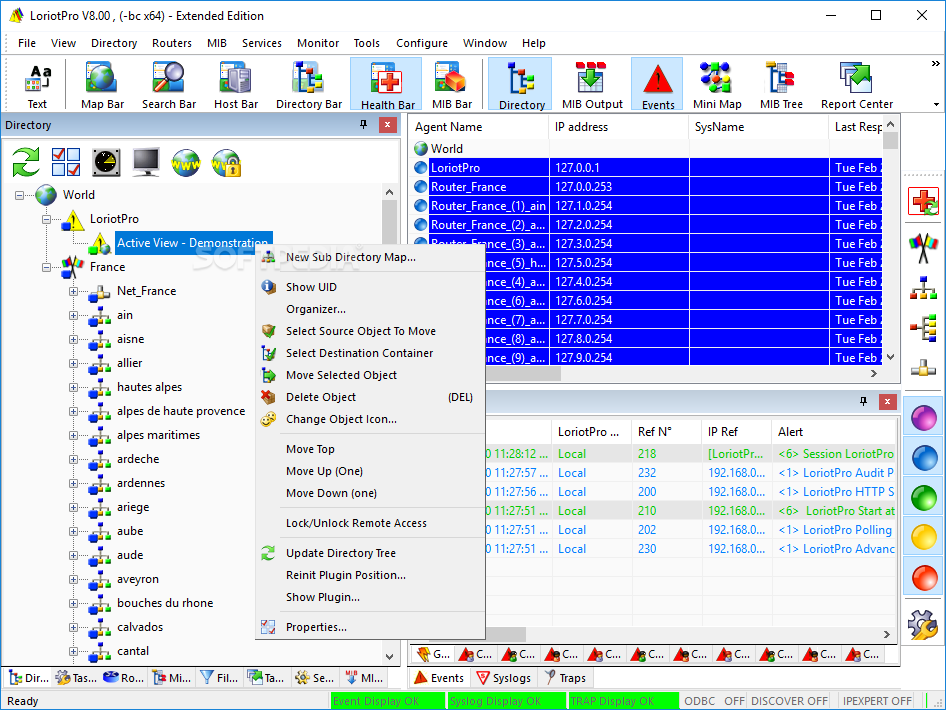Expand the ardeche tree node

click(74, 460)
